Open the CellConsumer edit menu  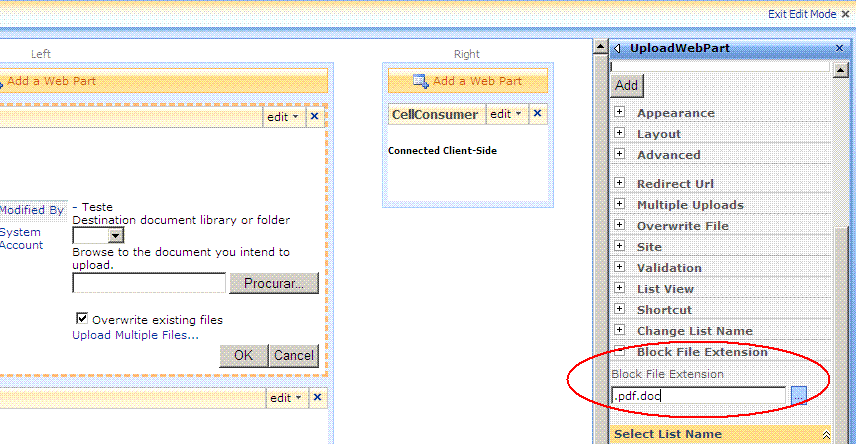click(x=506, y=114)
